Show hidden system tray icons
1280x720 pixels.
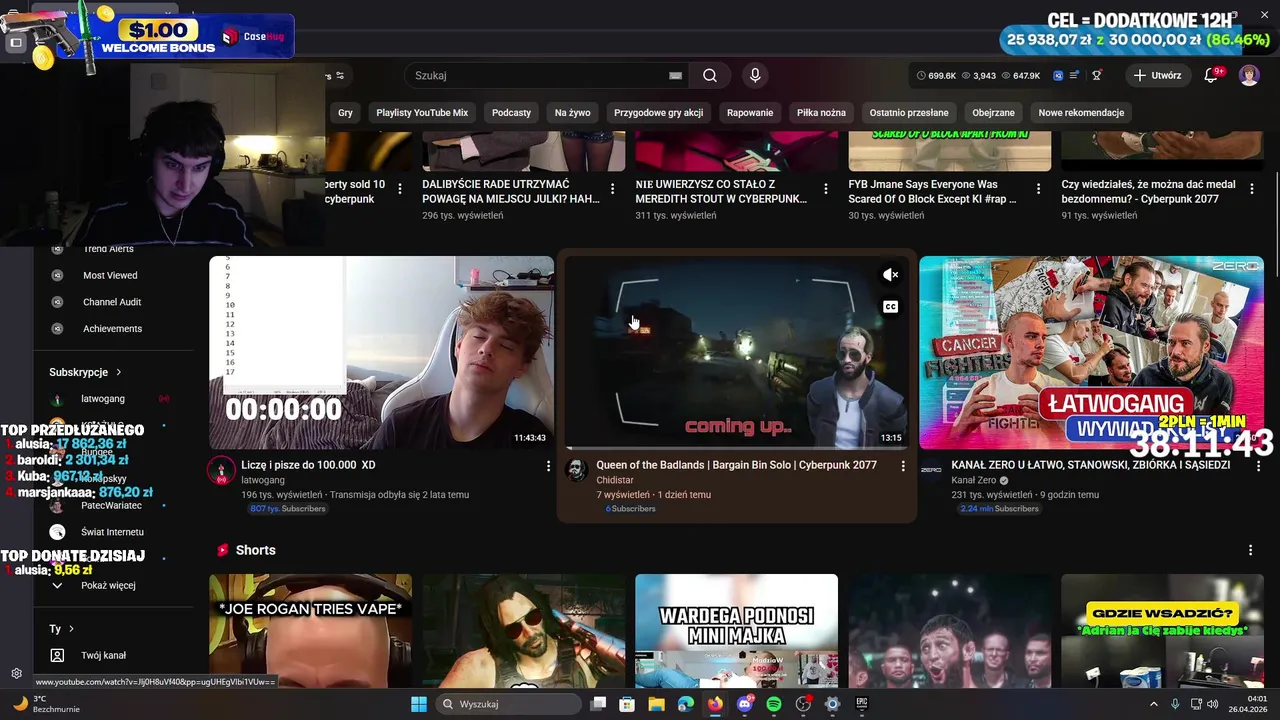click(x=1154, y=704)
